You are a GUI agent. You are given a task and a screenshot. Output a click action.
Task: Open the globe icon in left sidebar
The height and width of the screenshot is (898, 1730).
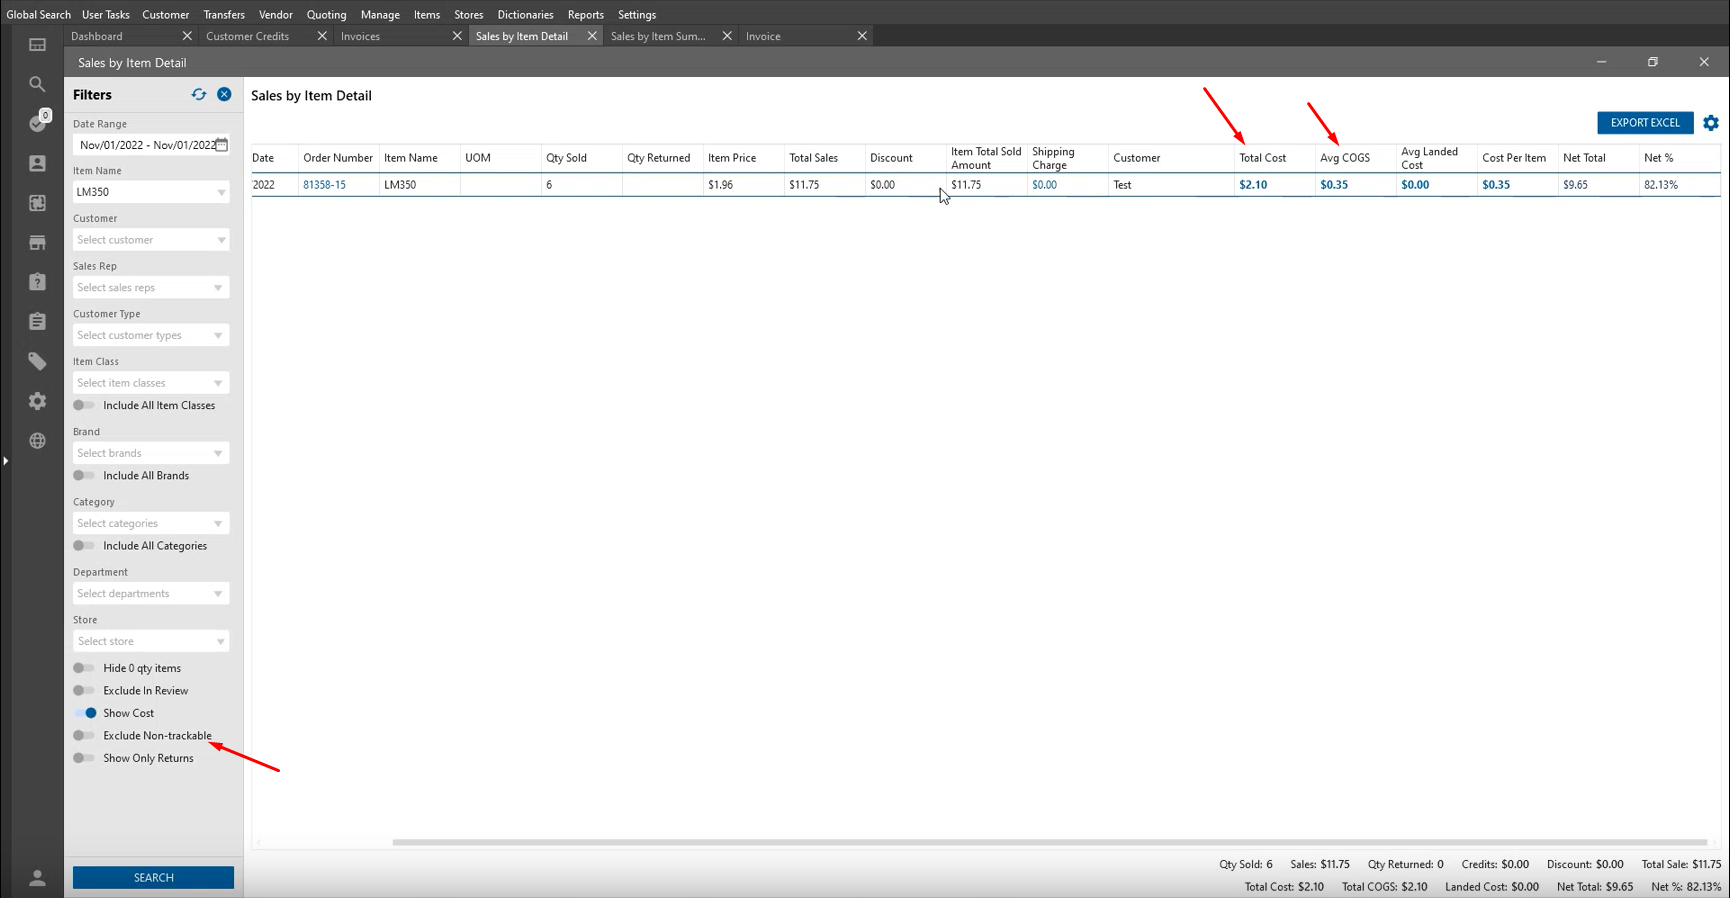[37, 441]
